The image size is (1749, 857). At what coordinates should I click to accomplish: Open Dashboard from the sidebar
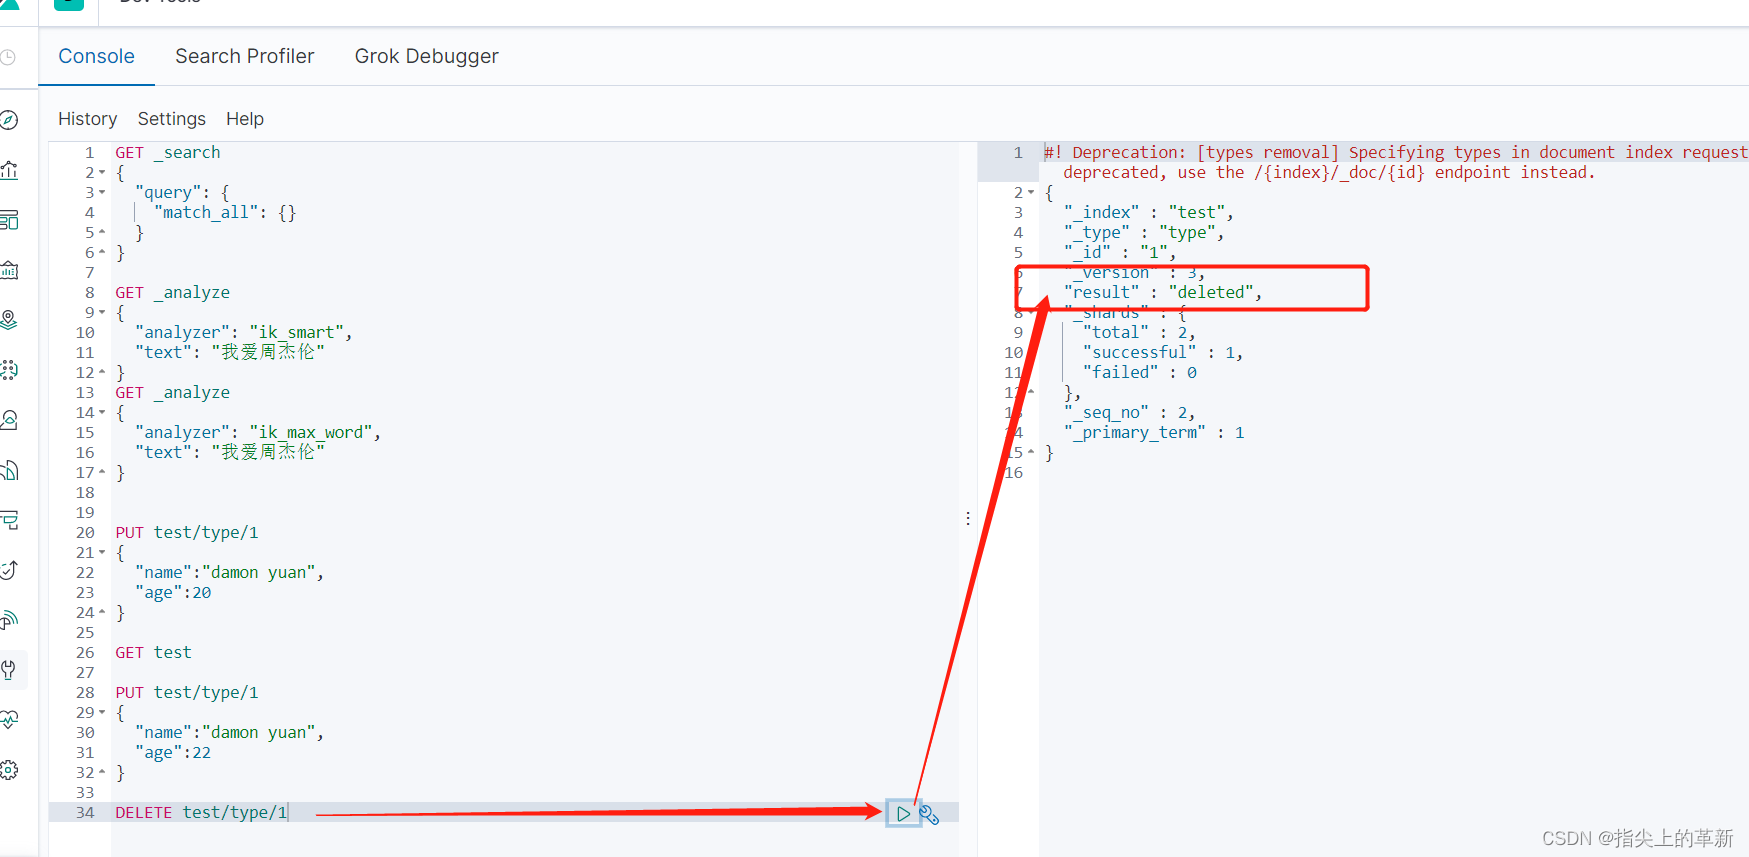coord(8,220)
